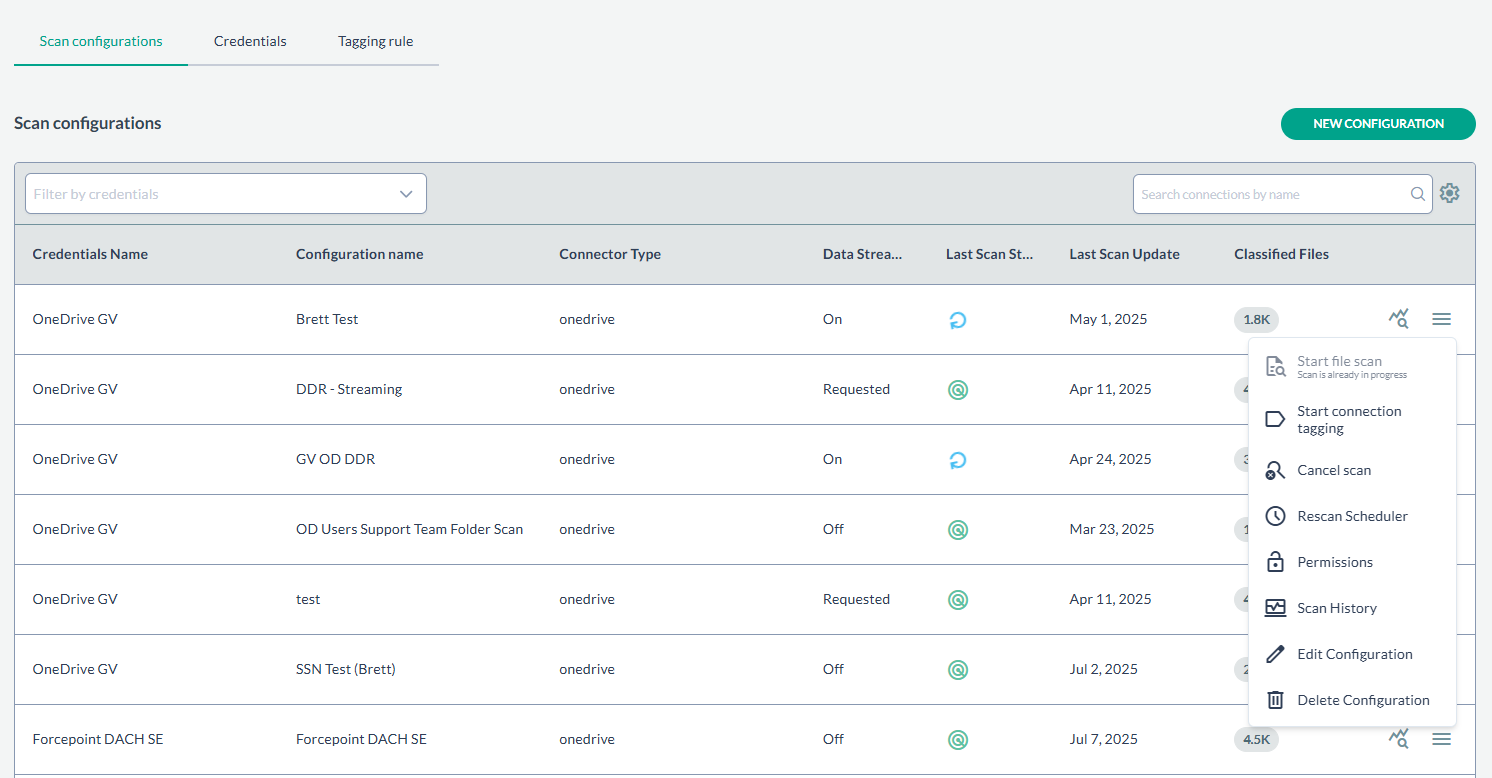Open hamburger menu for Forcepoint DACH SE
Image resolution: width=1492 pixels, height=778 pixels.
point(1441,739)
